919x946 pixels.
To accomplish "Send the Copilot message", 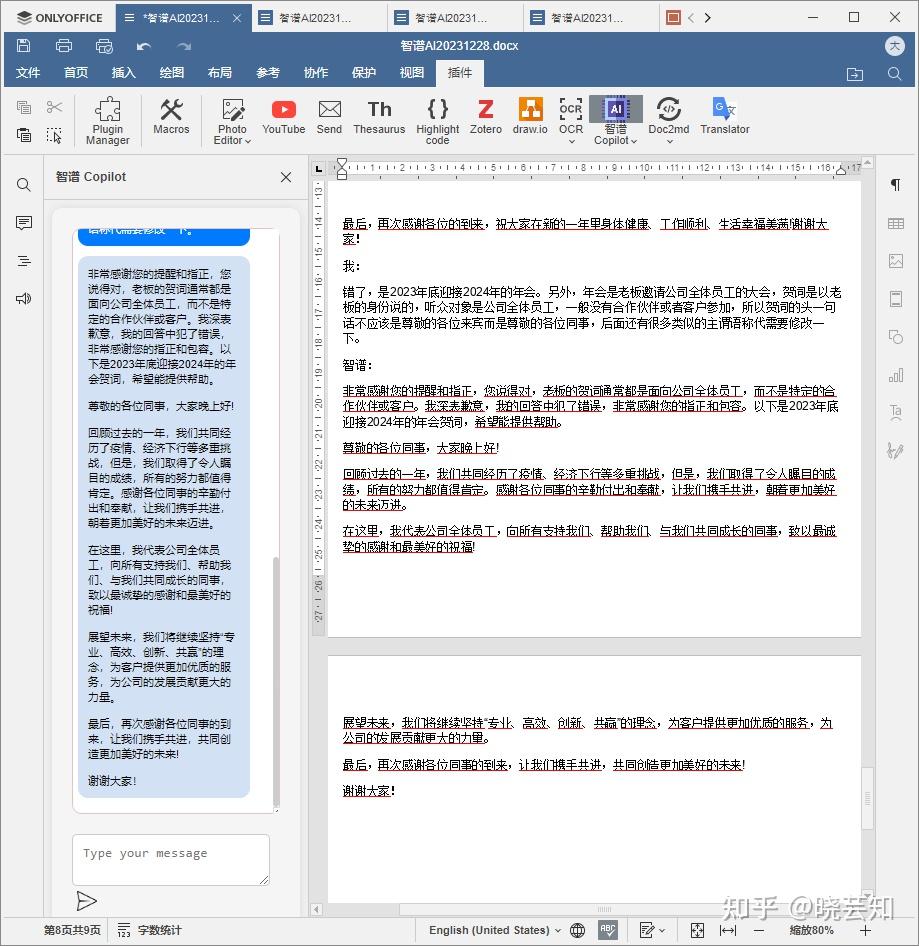I will pos(86,901).
